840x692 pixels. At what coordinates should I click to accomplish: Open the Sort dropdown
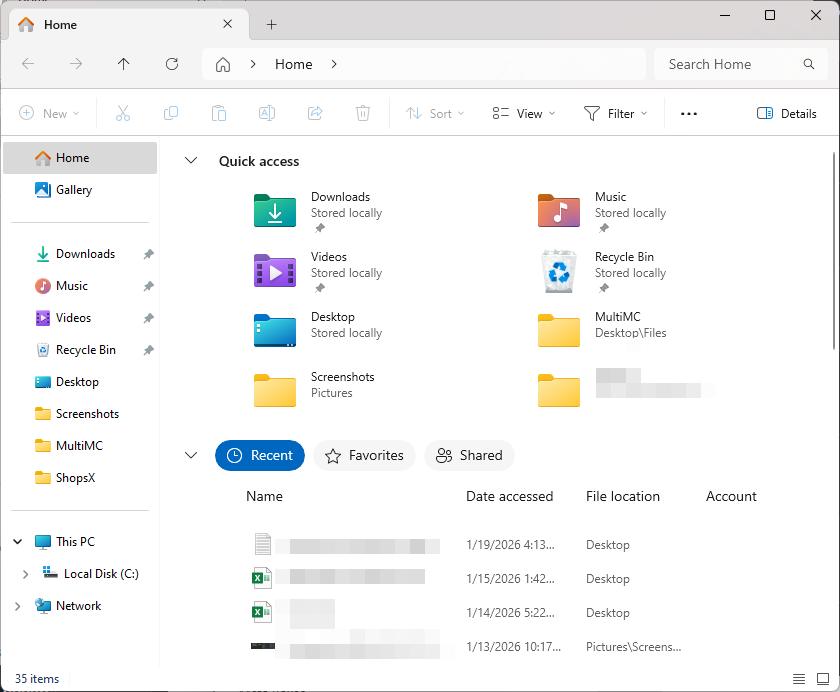click(434, 113)
